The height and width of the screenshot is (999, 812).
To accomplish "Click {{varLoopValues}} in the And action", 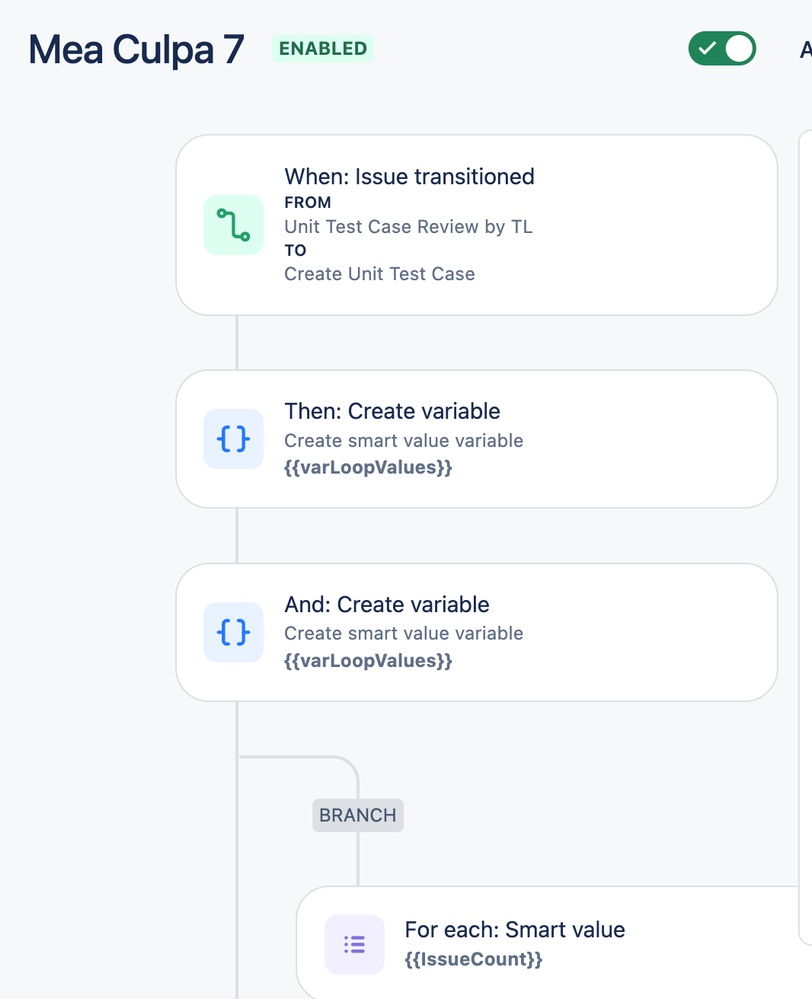I will click(x=368, y=660).
